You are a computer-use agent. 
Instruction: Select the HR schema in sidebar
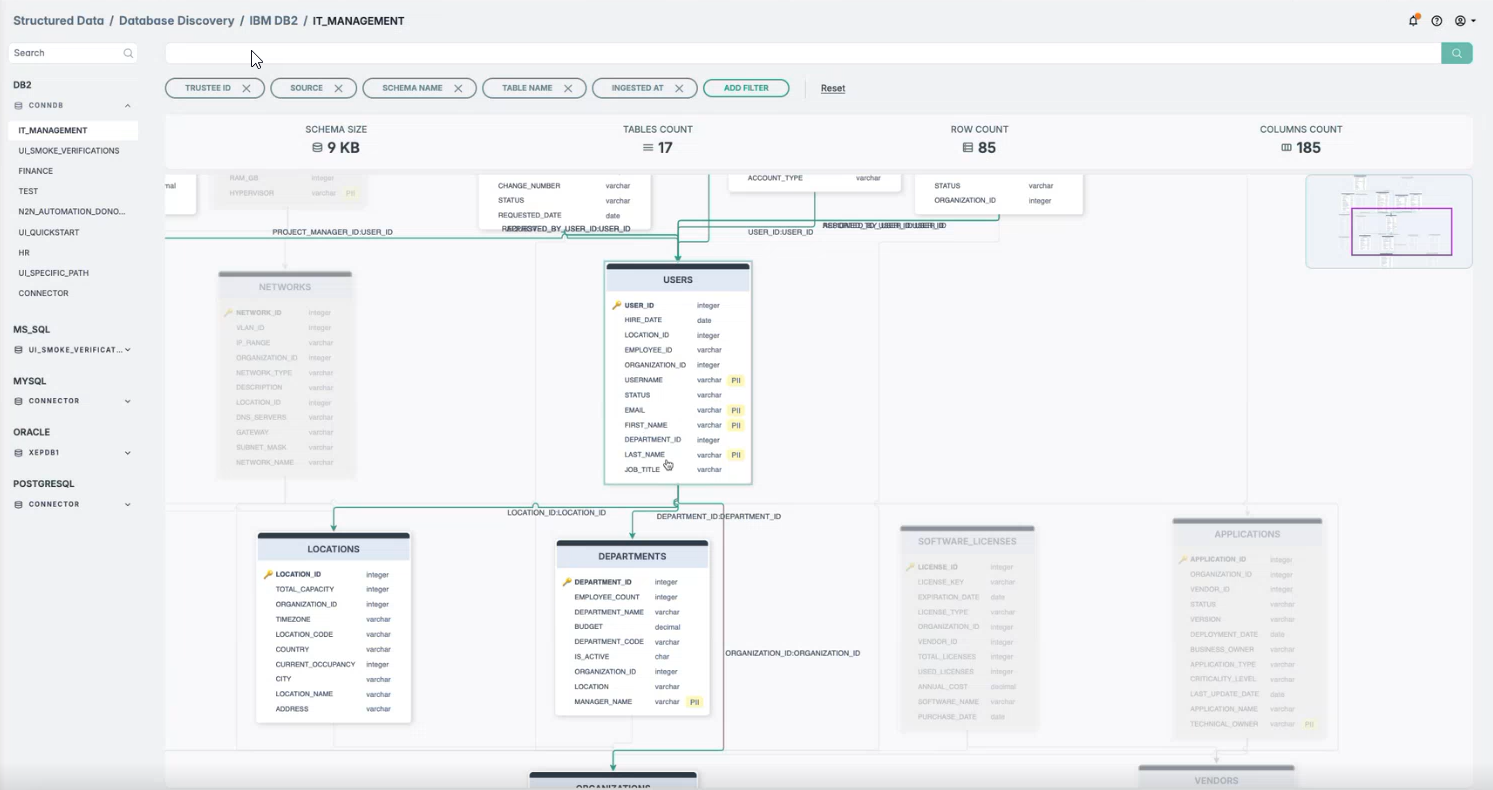coord(24,253)
